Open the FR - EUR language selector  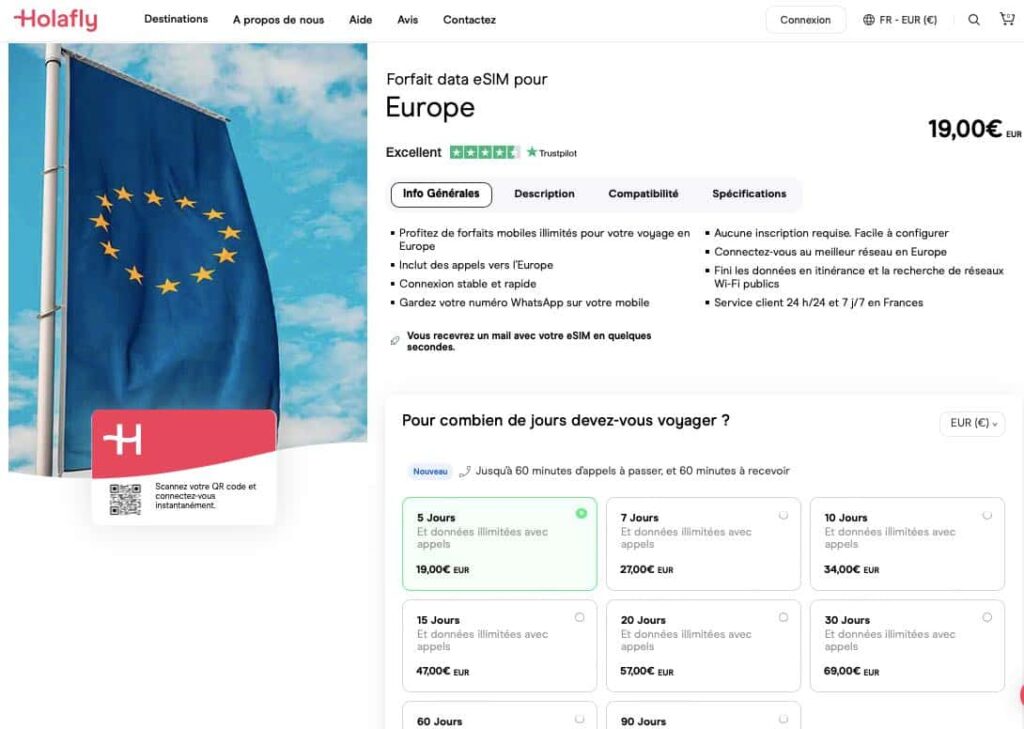901,19
